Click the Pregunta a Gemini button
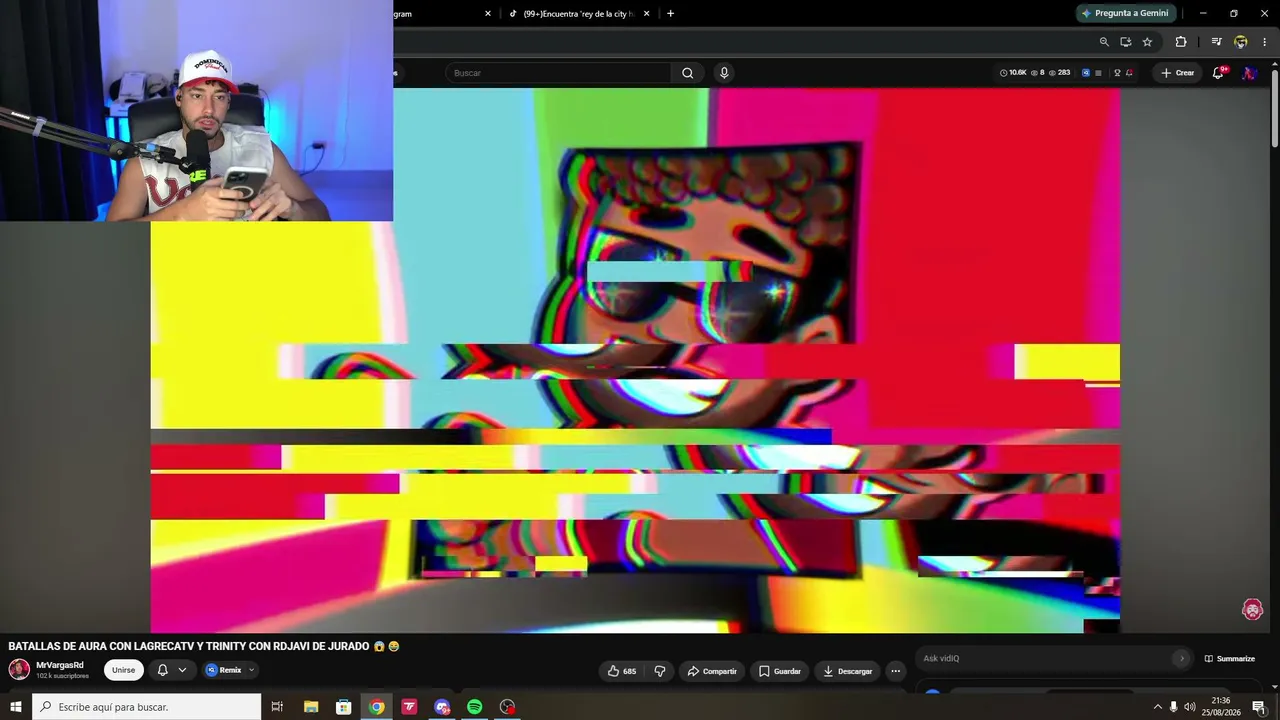Screen dimensions: 1280x720 coord(1124,13)
